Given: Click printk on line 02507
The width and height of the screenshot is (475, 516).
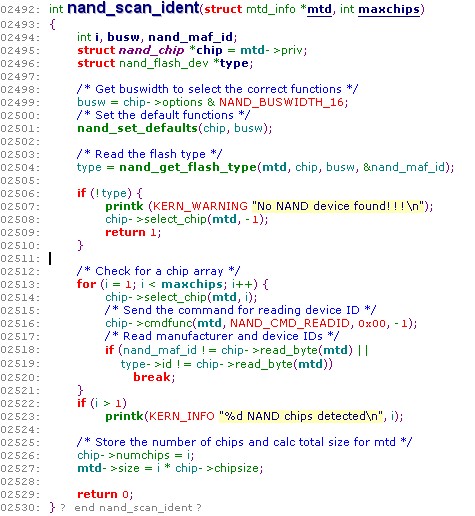Looking at the screenshot, I should tap(124, 206).
